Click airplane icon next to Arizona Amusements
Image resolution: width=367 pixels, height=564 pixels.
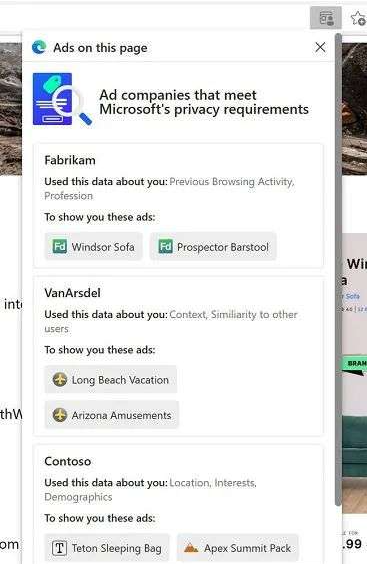pos(60,415)
